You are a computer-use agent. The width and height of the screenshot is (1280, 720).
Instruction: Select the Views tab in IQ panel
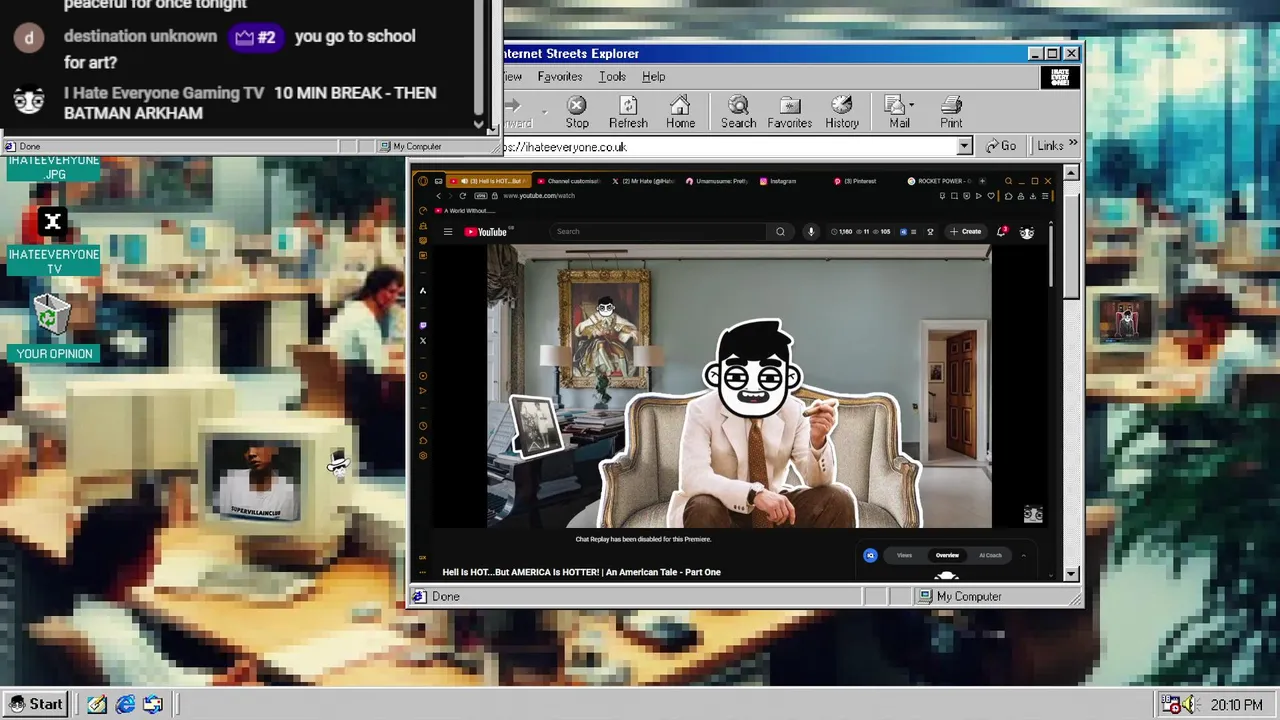[904, 556]
